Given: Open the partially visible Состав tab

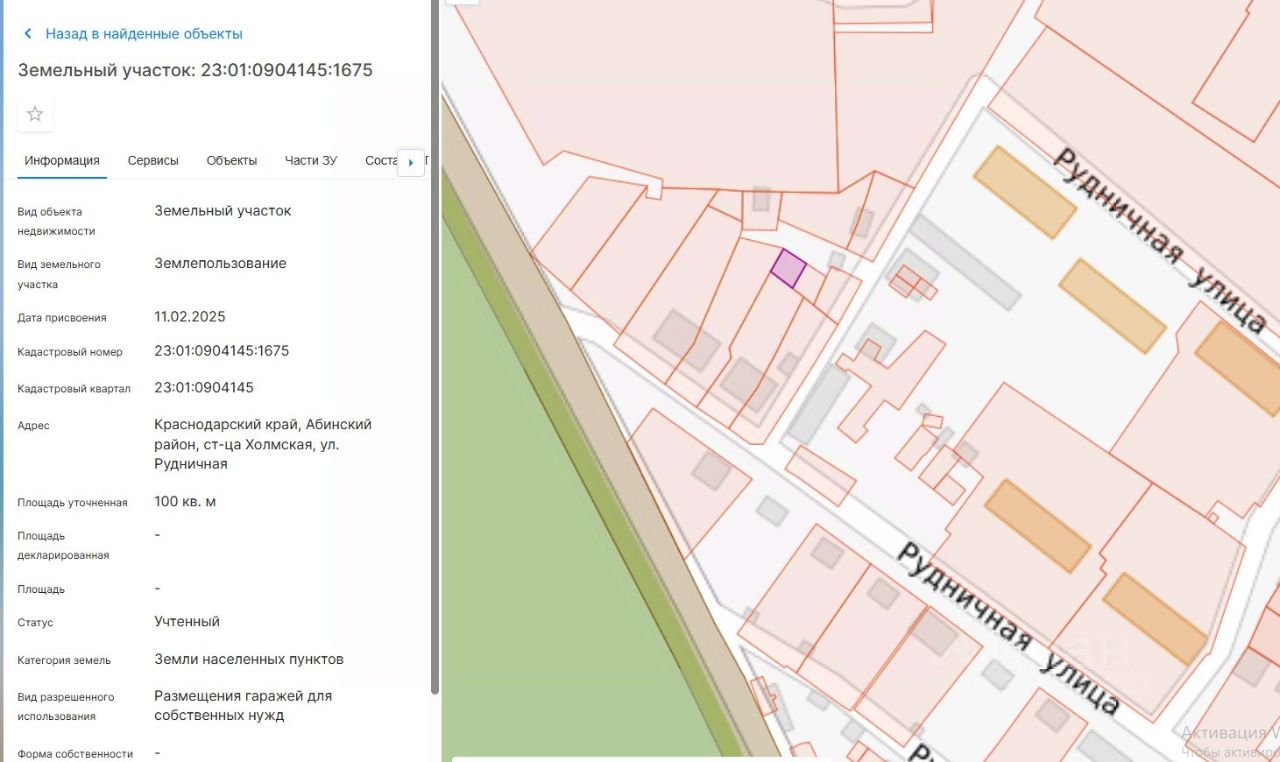Looking at the screenshot, I should pyautogui.click(x=381, y=161).
